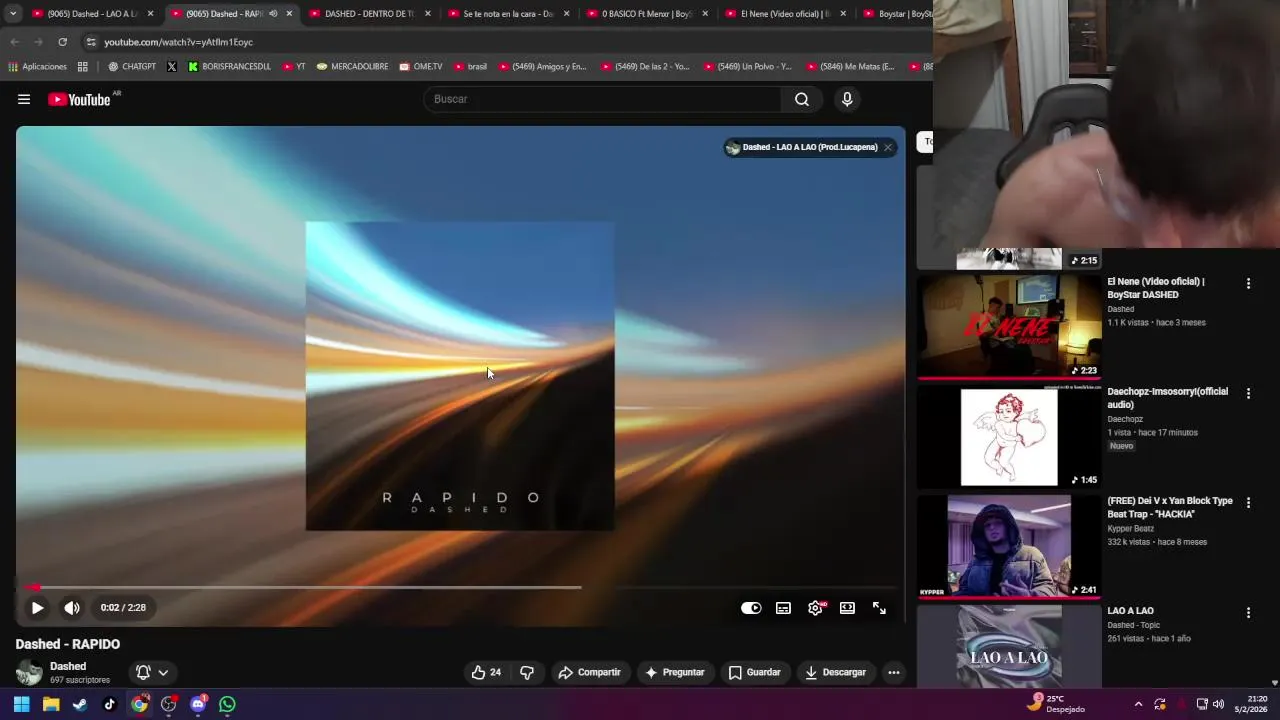Switch to DASHED - DENTRO DE TI tab
Viewport: 1280px width, 720px height.
coord(368,14)
